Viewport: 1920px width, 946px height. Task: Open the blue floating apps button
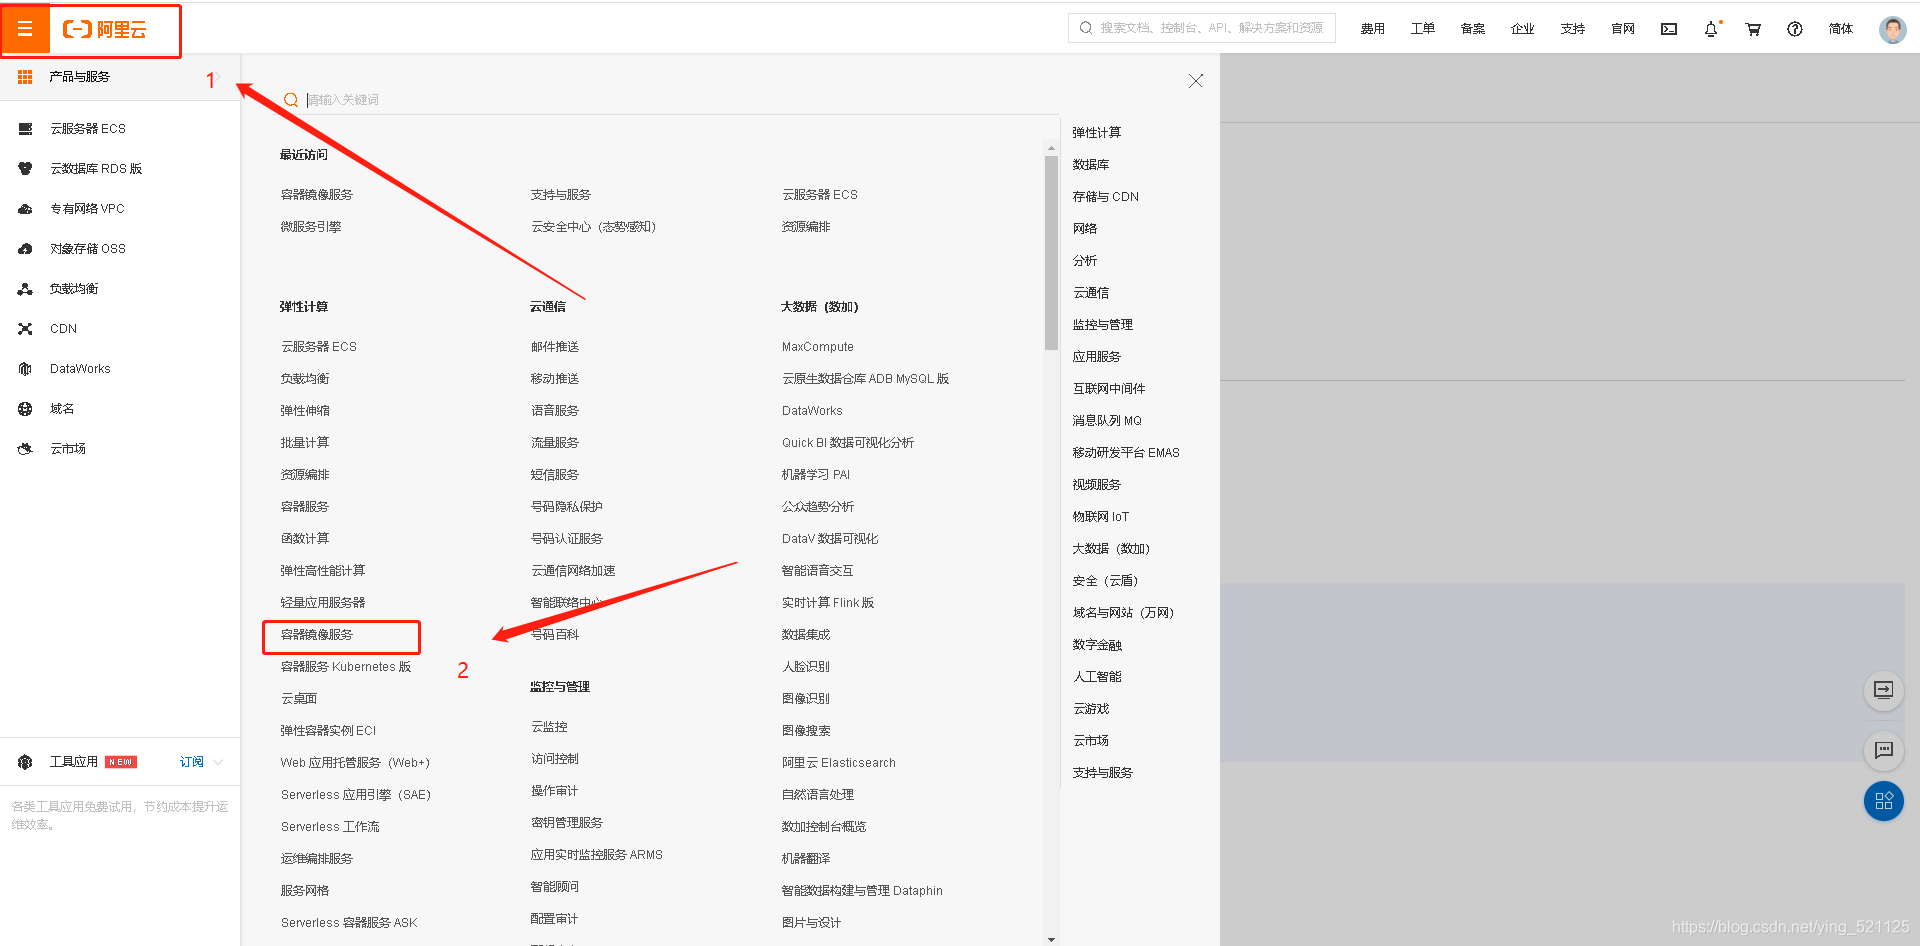coord(1884,801)
